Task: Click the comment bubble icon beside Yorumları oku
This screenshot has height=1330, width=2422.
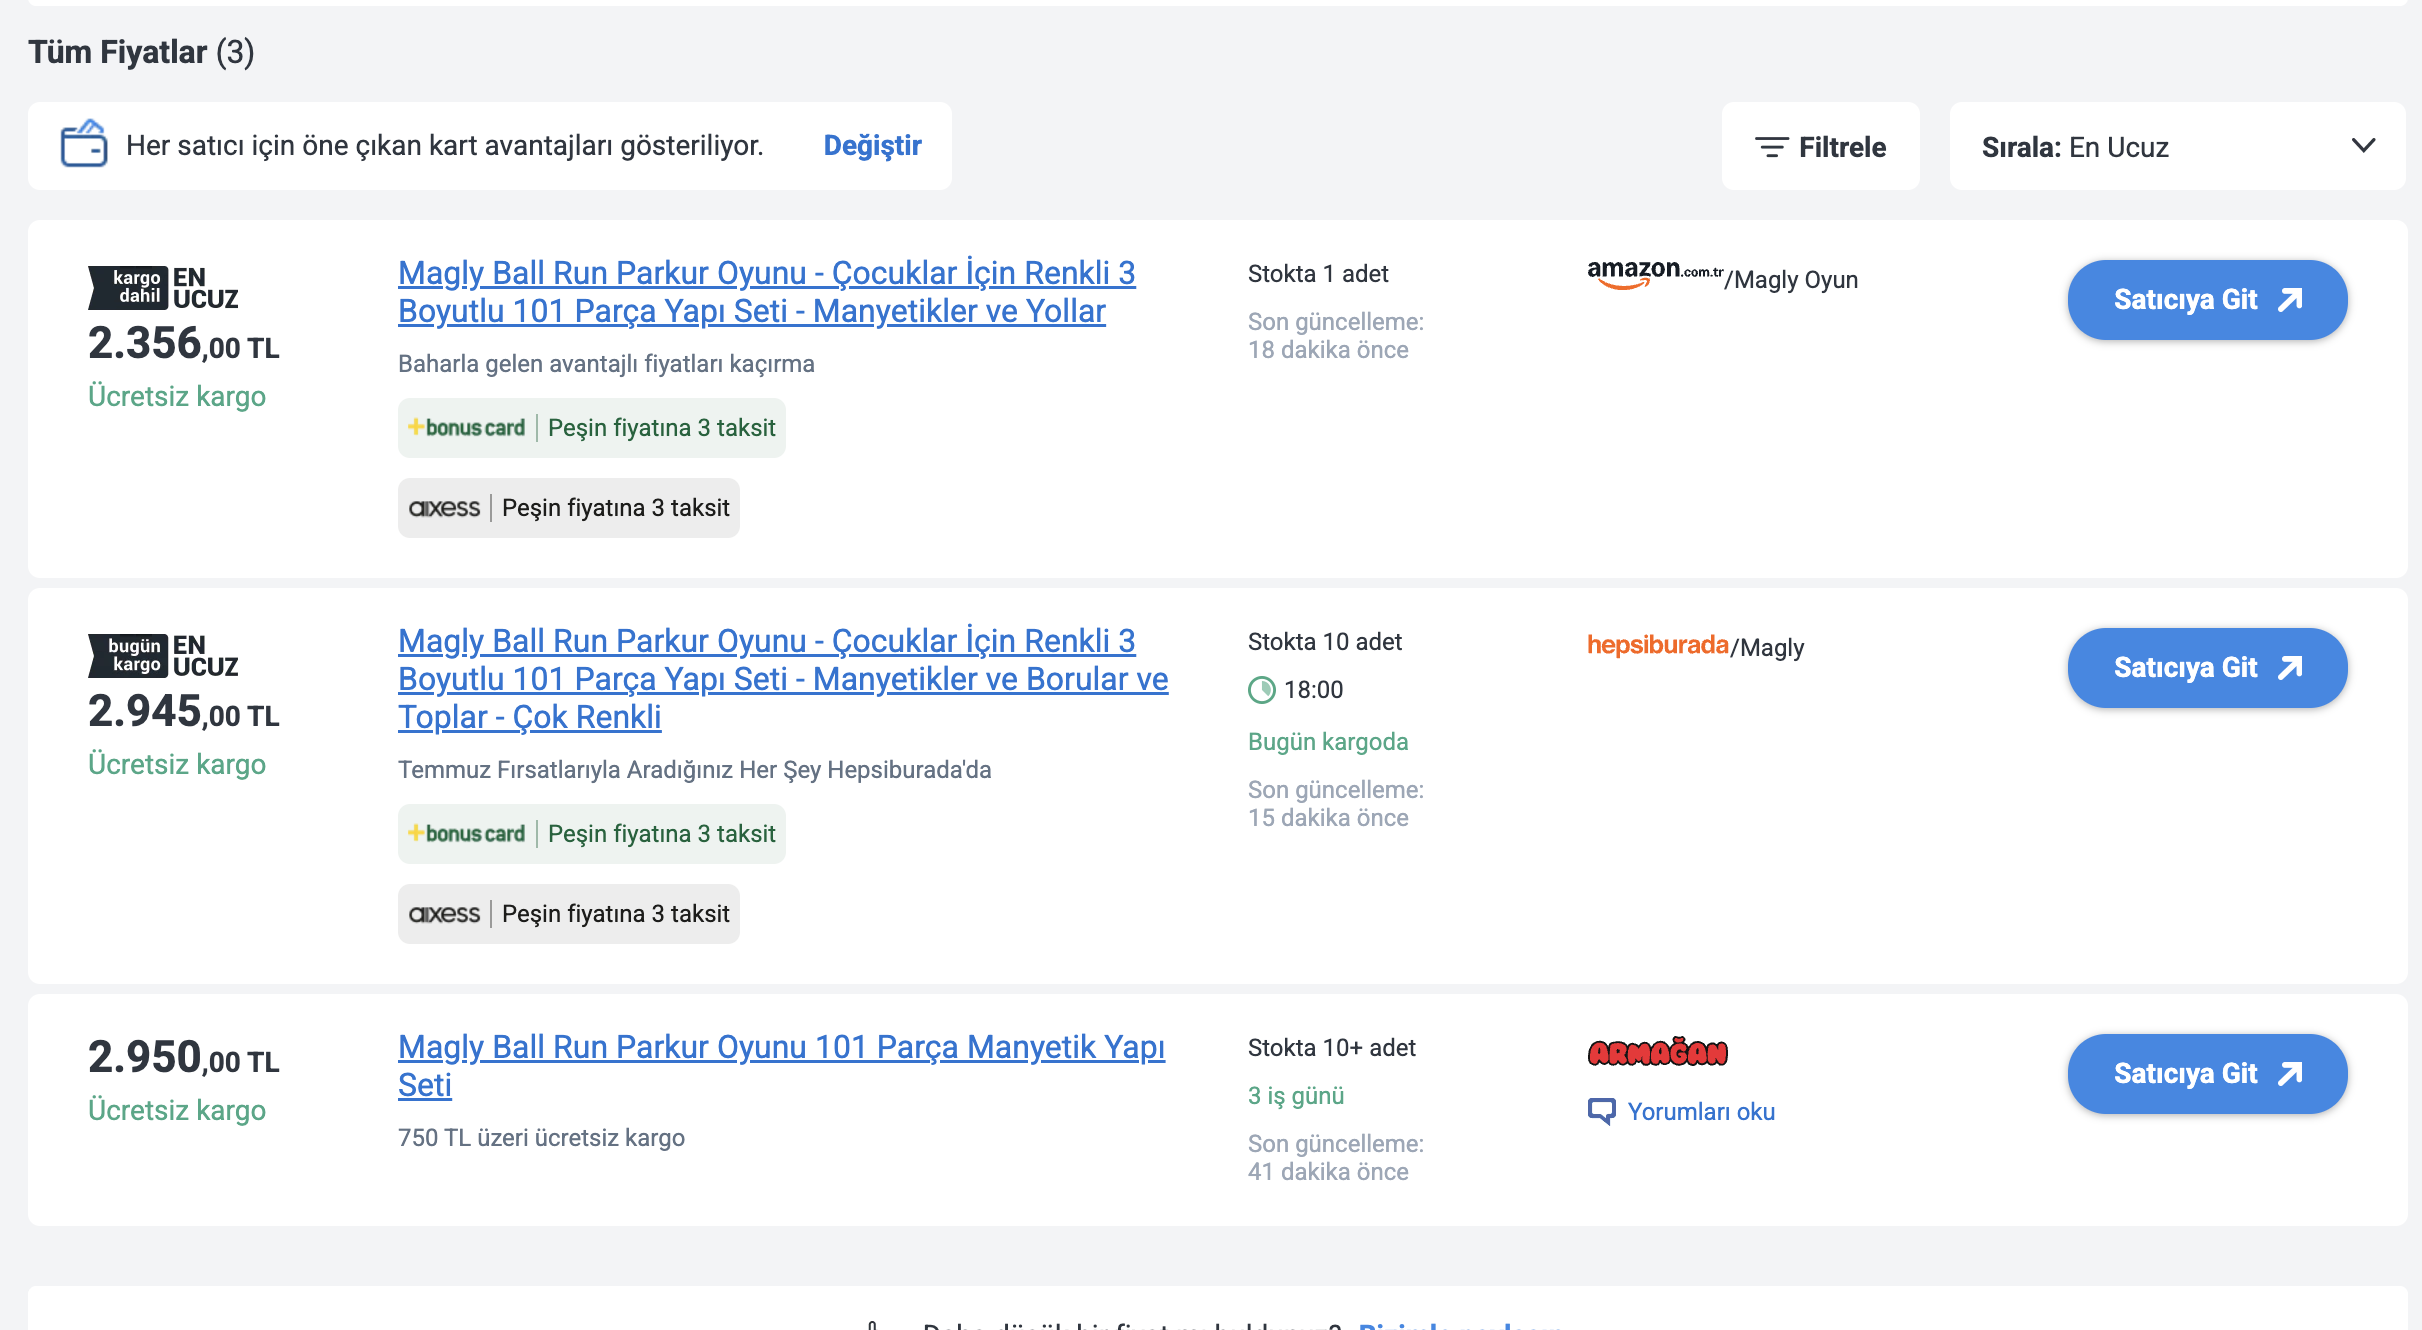Action: pos(1601,1111)
